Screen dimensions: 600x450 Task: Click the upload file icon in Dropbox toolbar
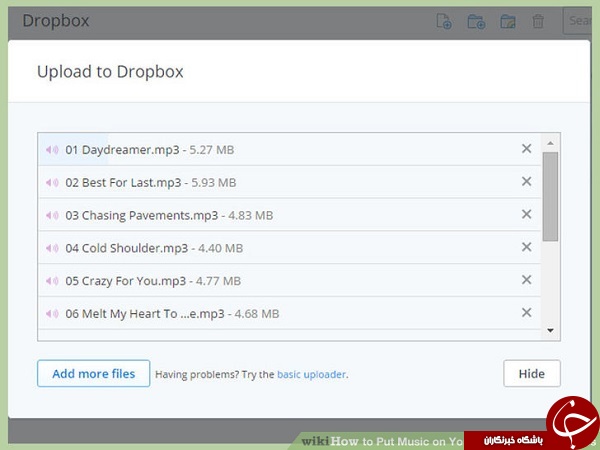[x=444, y=21]
